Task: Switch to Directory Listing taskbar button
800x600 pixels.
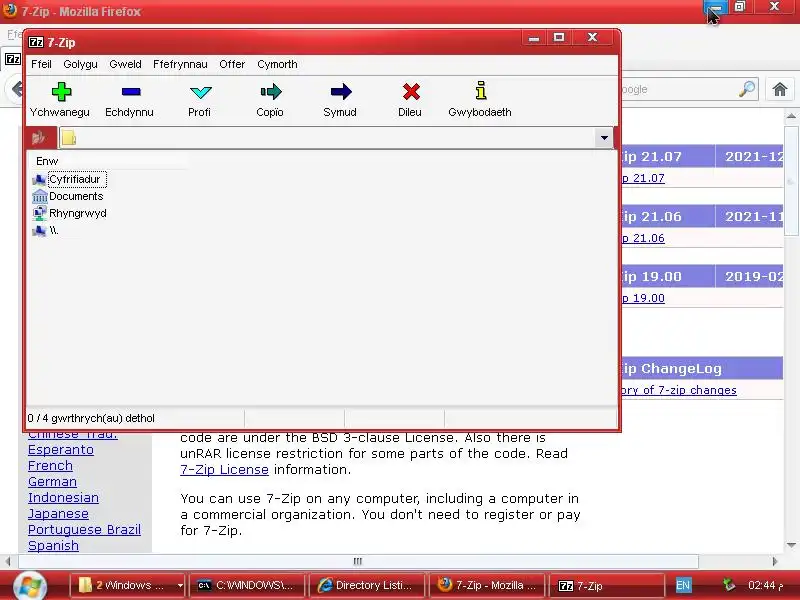Action: [x=366, y=585]
